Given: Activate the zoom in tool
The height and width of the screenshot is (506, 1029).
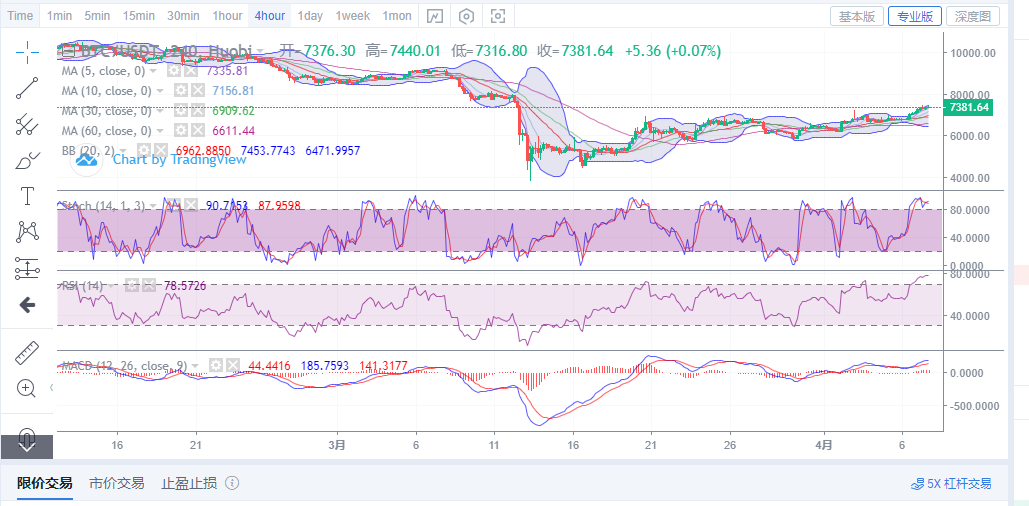Looking at the screenshot, I should [27, 388].
